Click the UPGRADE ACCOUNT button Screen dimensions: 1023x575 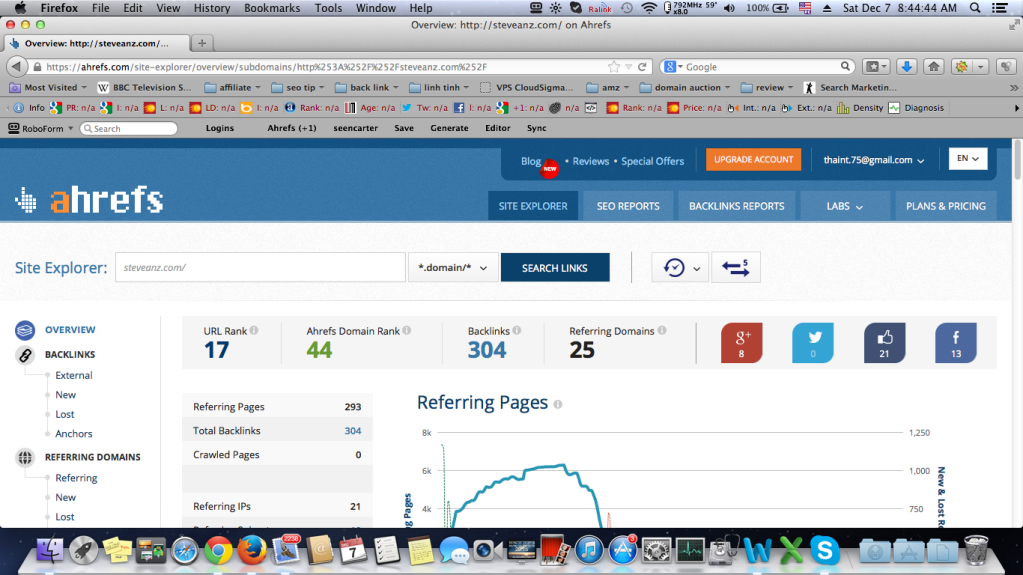[x=754, y=159]
